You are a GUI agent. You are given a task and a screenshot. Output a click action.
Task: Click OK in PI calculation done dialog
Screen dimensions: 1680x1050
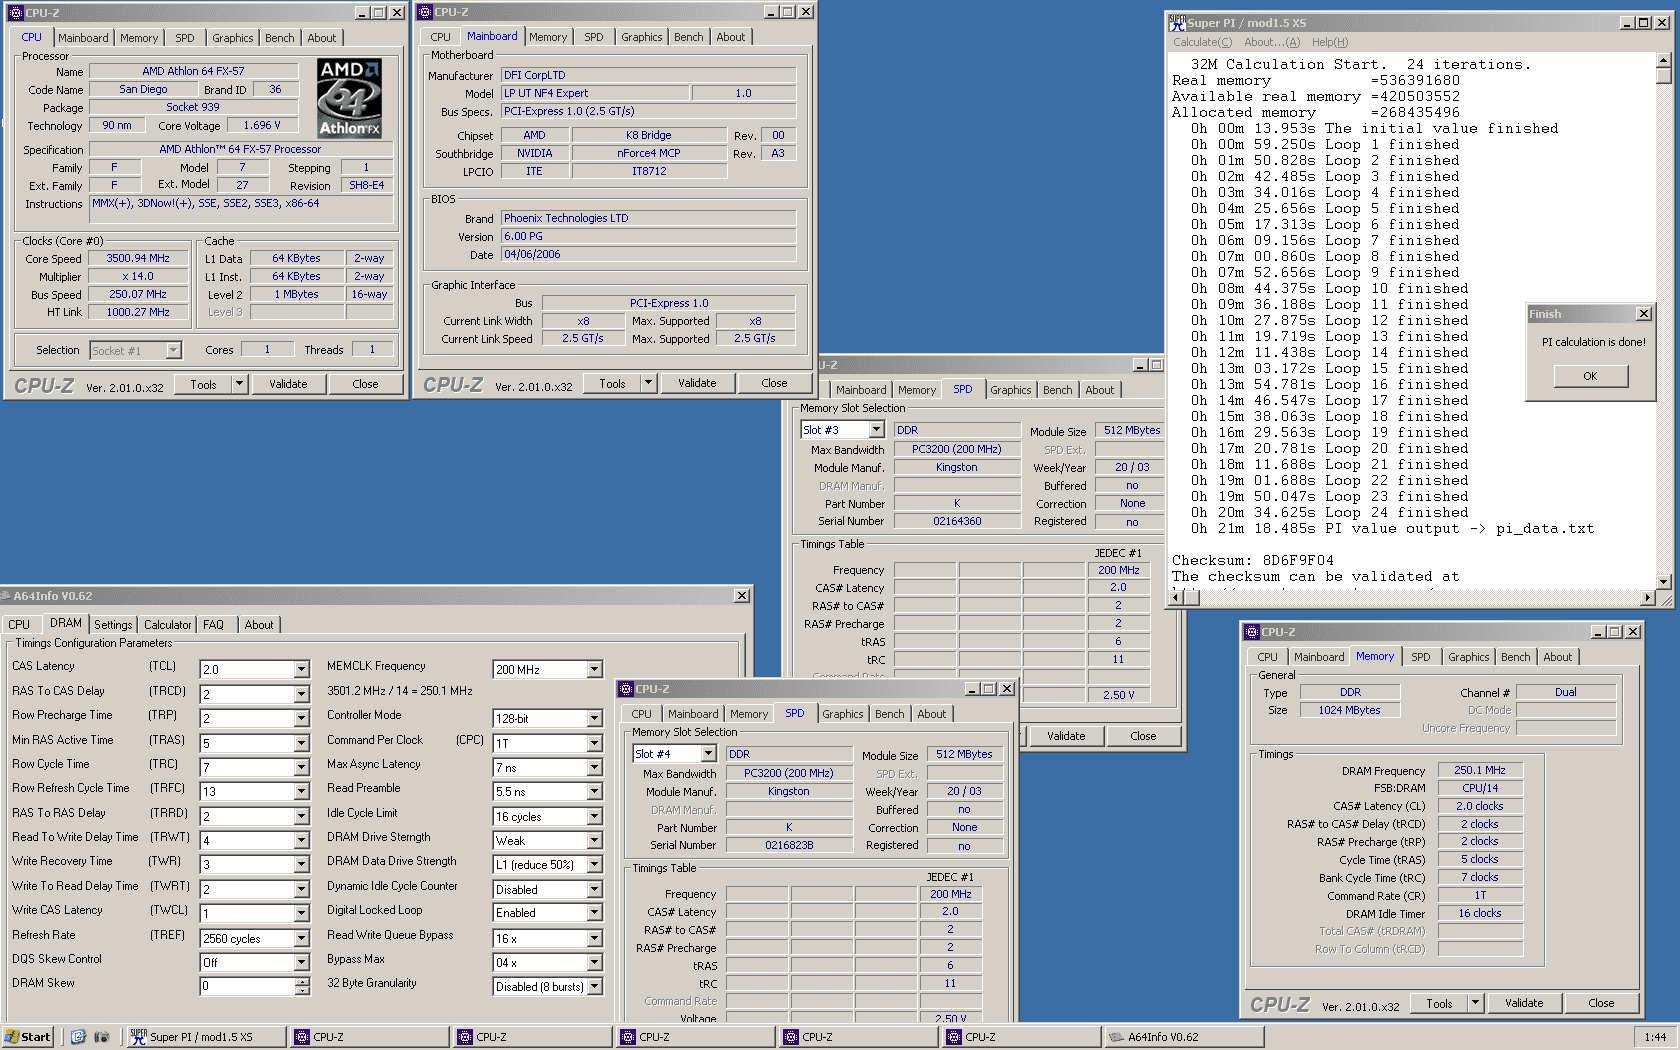[1590, 376]
